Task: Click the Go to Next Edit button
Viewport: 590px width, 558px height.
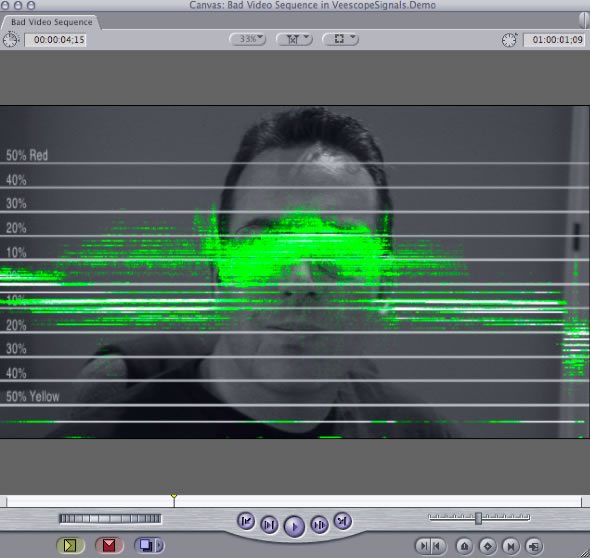Action: click(x=342, y=522)
